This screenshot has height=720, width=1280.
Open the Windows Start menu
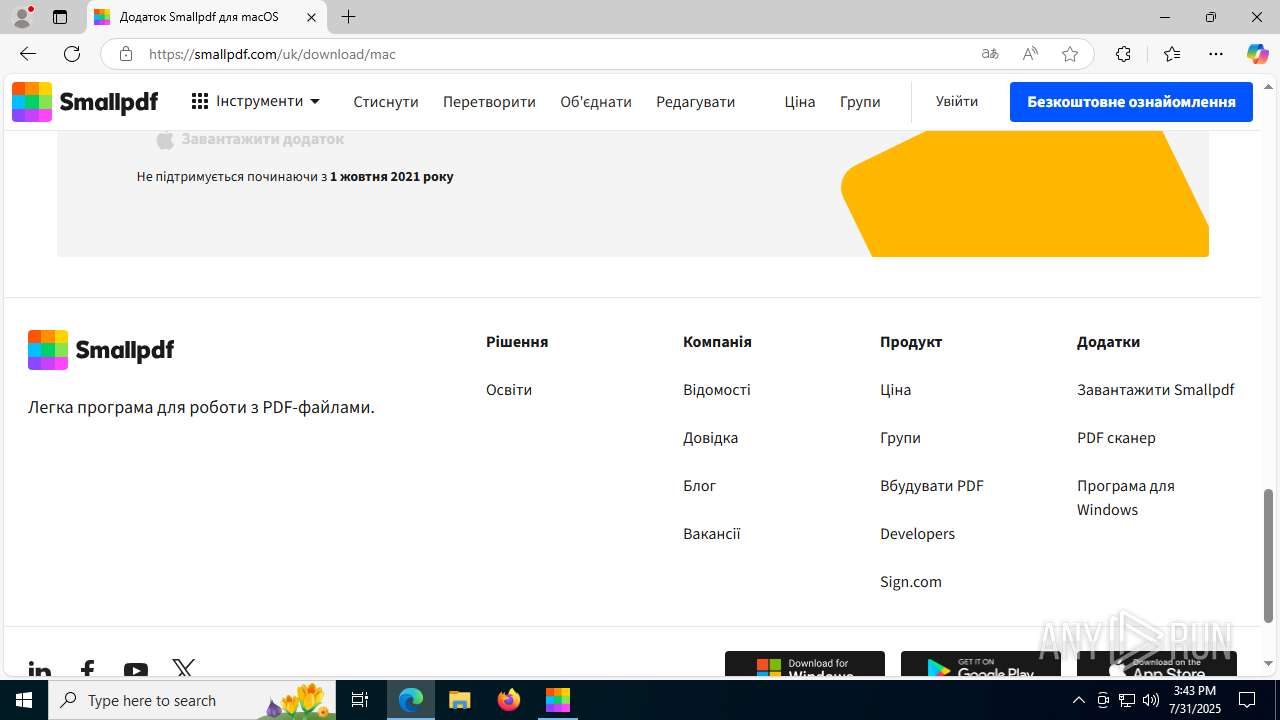[x=24, y=700]
